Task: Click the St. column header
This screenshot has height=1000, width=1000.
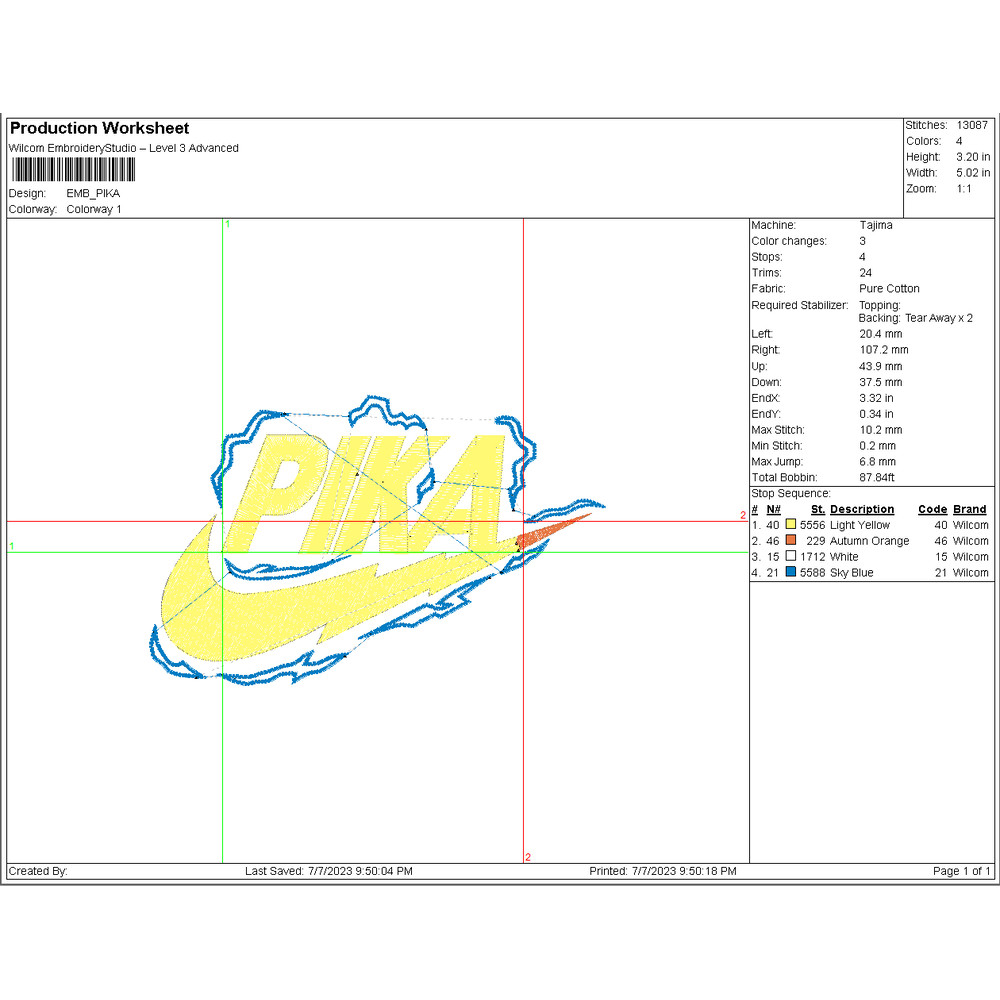Action: tap(817, 509)
